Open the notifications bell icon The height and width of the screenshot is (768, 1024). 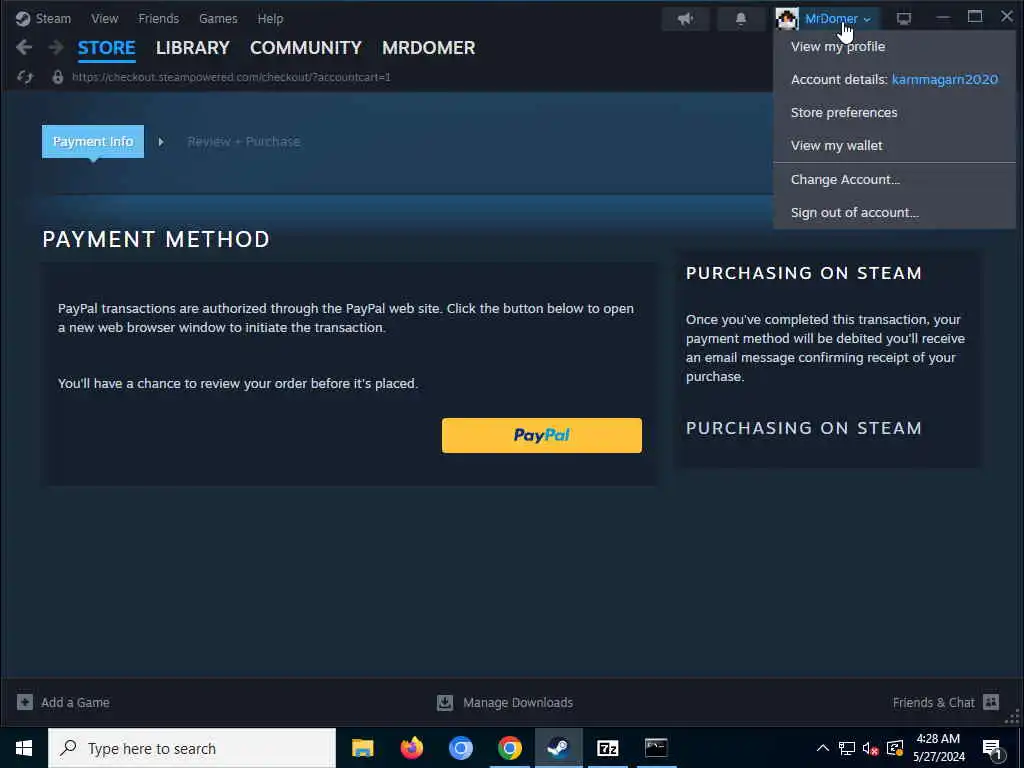coord(741,18)
